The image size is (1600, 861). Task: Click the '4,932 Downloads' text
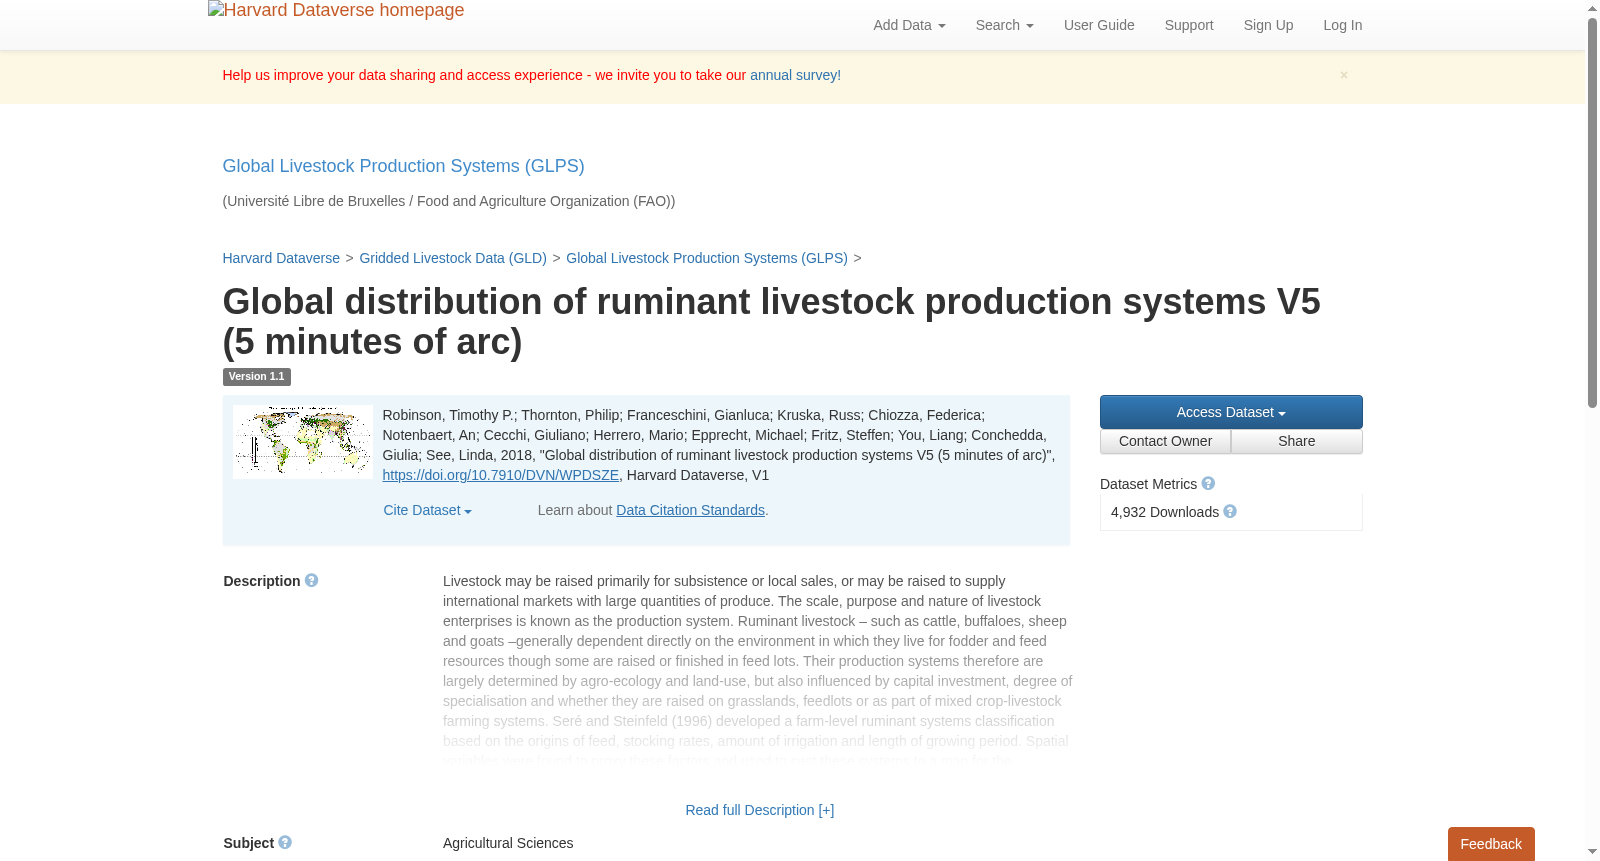pos(1165,512)
